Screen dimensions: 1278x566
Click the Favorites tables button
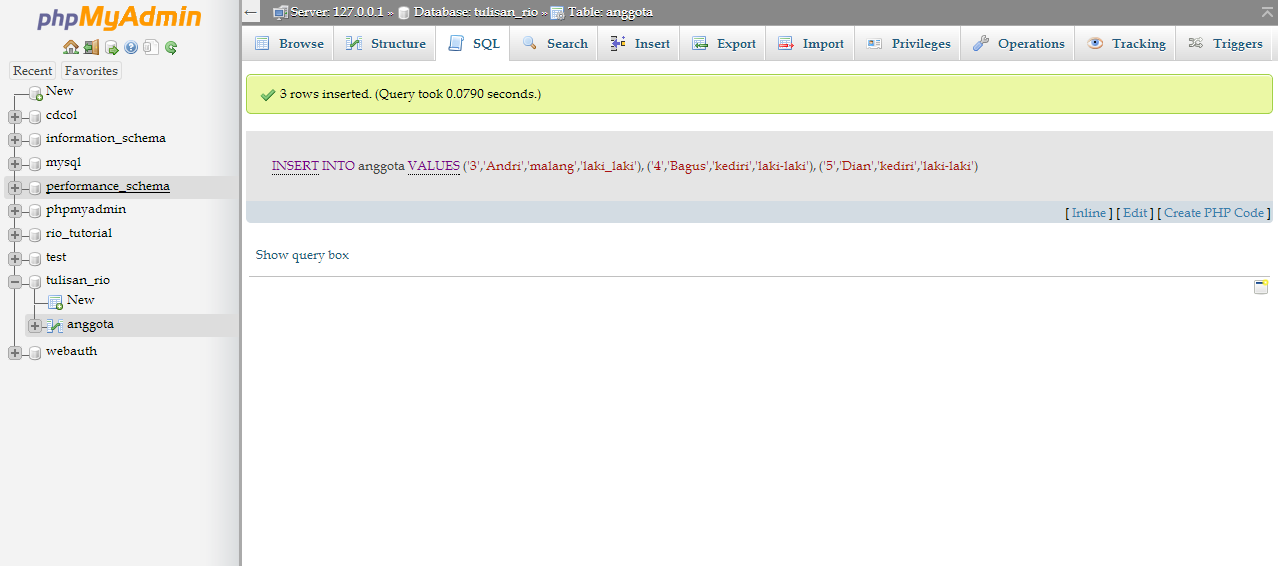[x=91, y=71]
